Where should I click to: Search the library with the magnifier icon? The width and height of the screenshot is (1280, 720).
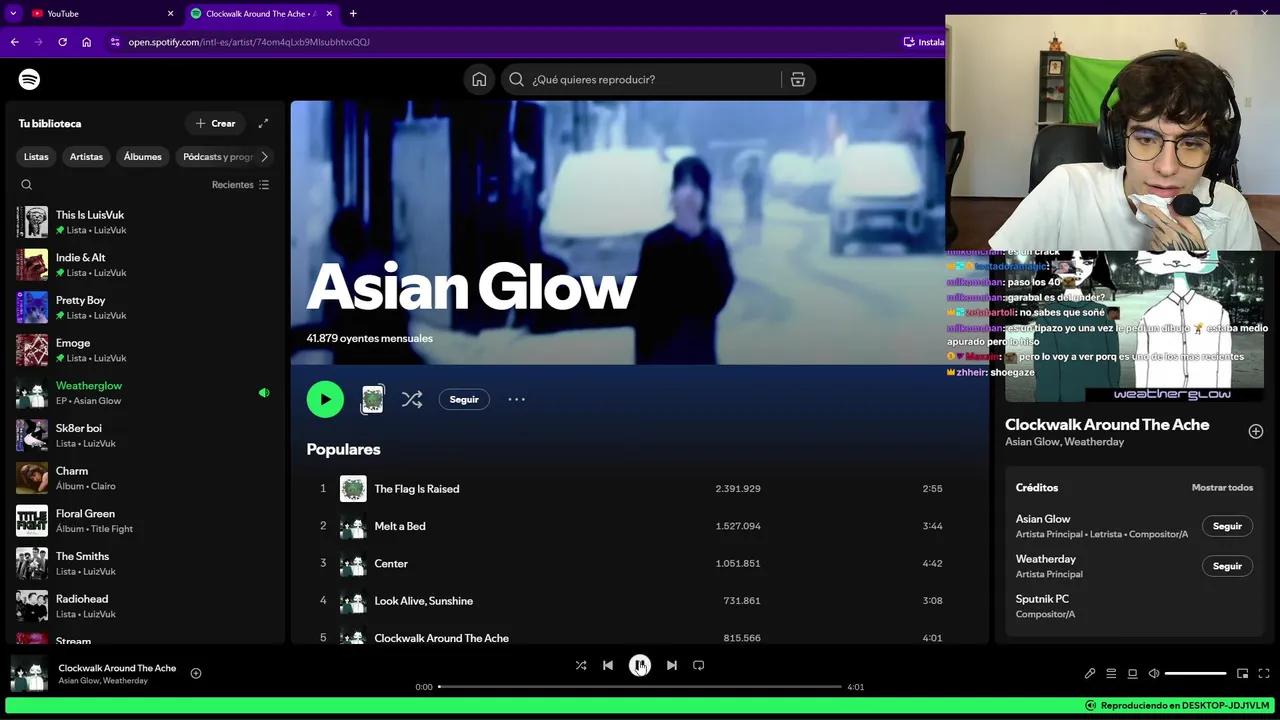[27, 185]
